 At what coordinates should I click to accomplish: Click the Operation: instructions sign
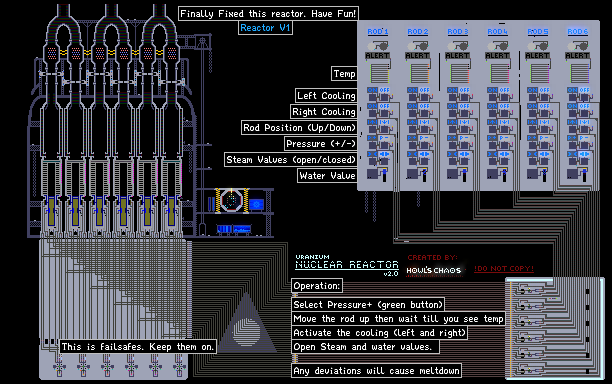317,286
